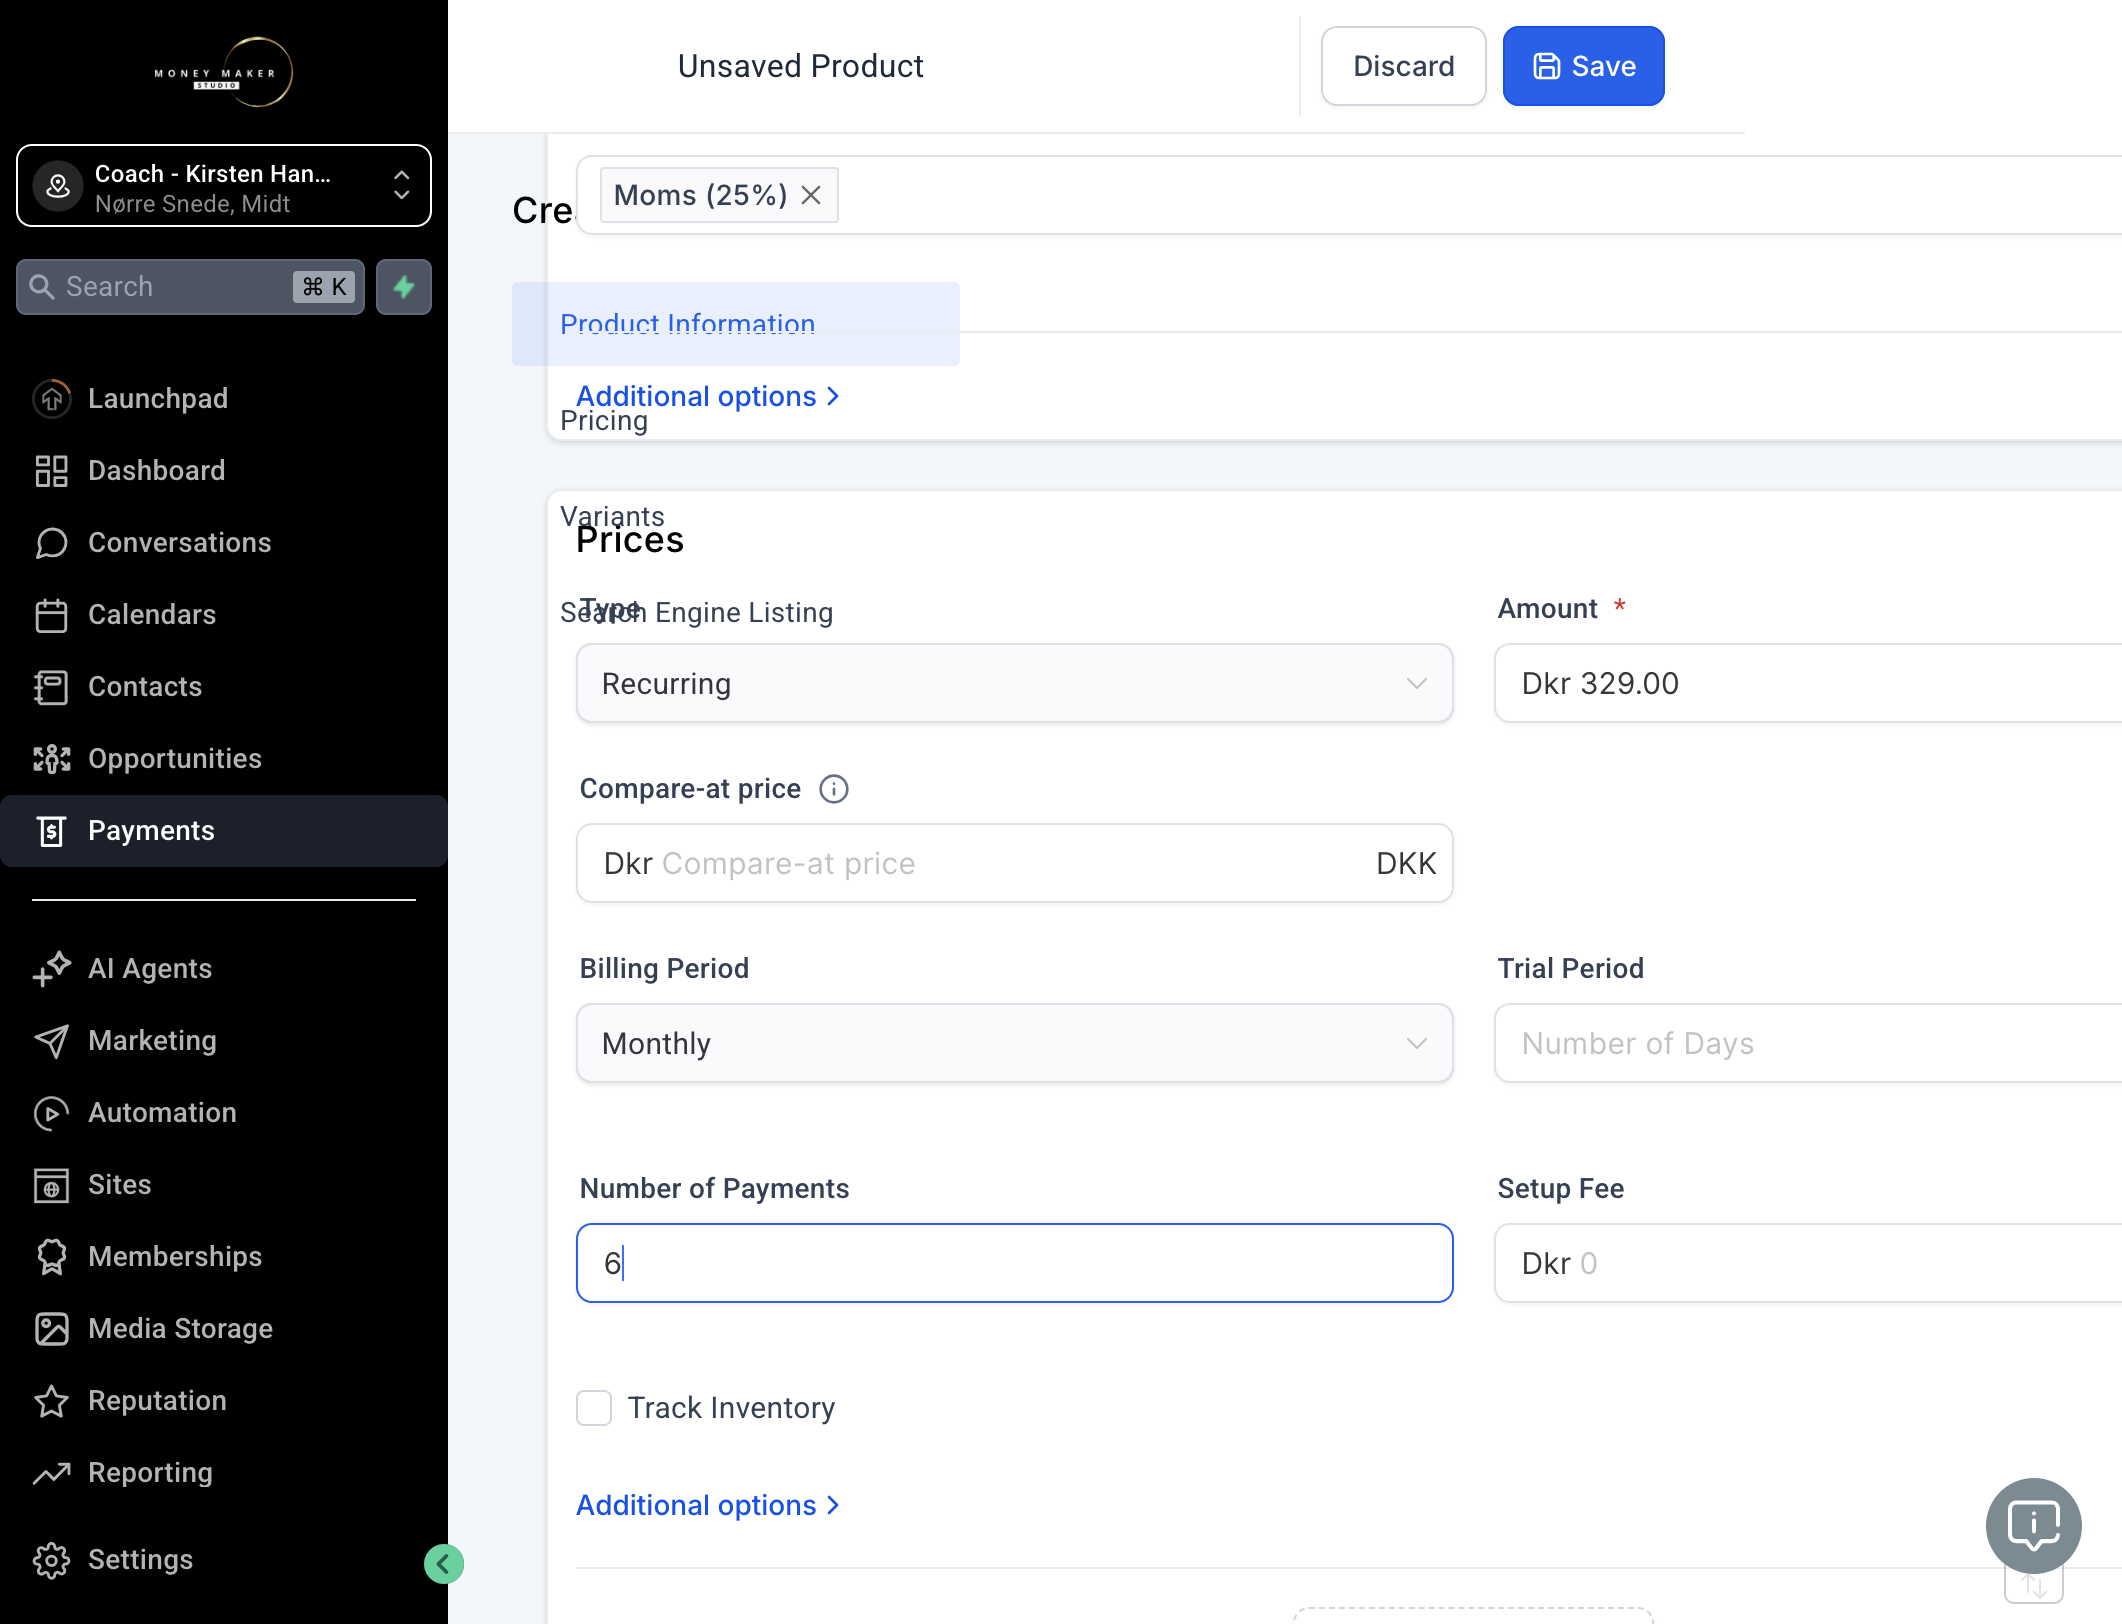Click the Calendars icon
The height and width of the screenshot is (1624, 2122).
coord(51,614)
